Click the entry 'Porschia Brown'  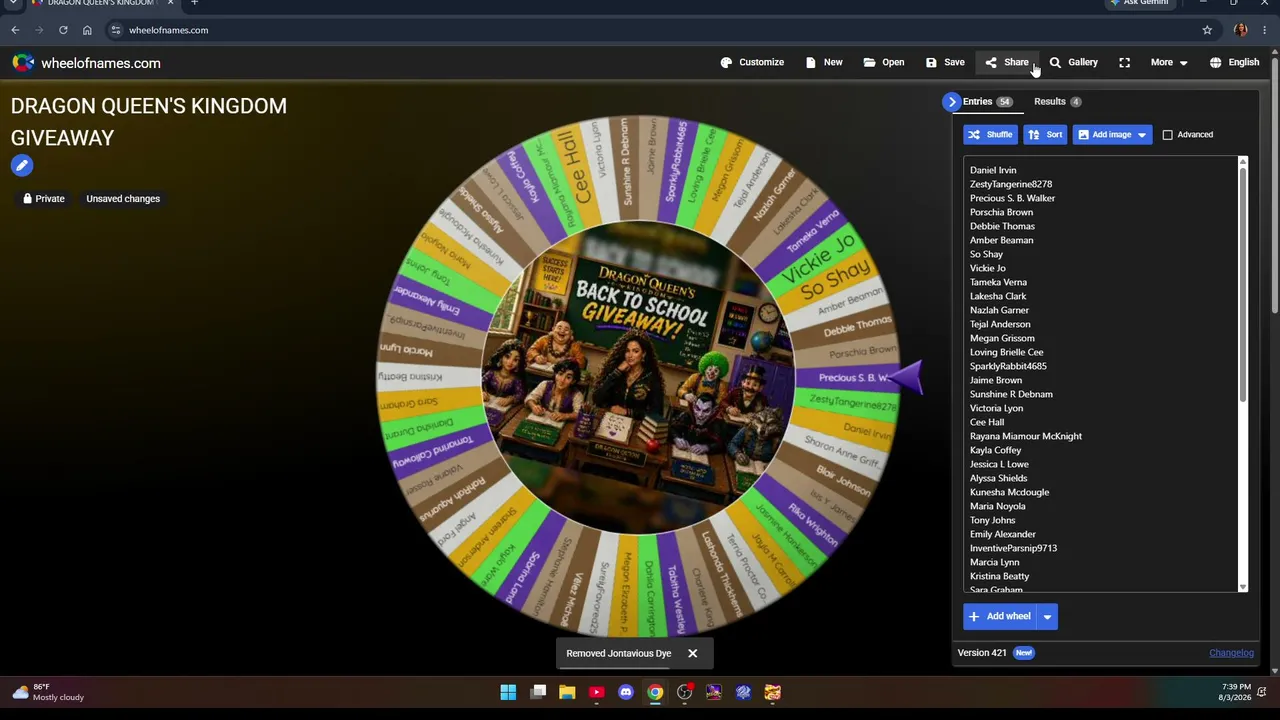pyautogui.click(x=1001, y=212)
